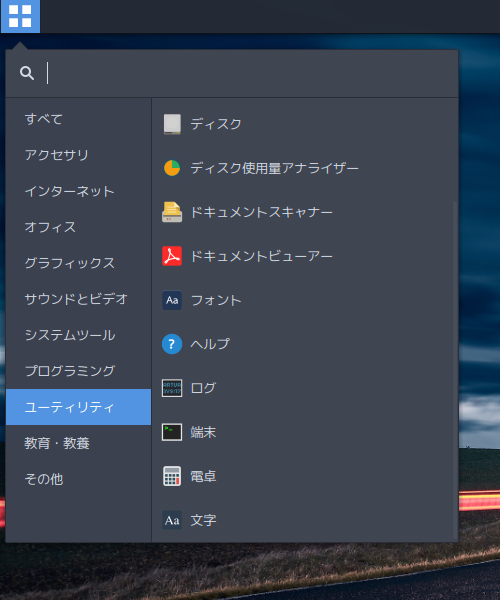
Task: Open the ディスク disk utility icon
Action: (x=172, y=124)
